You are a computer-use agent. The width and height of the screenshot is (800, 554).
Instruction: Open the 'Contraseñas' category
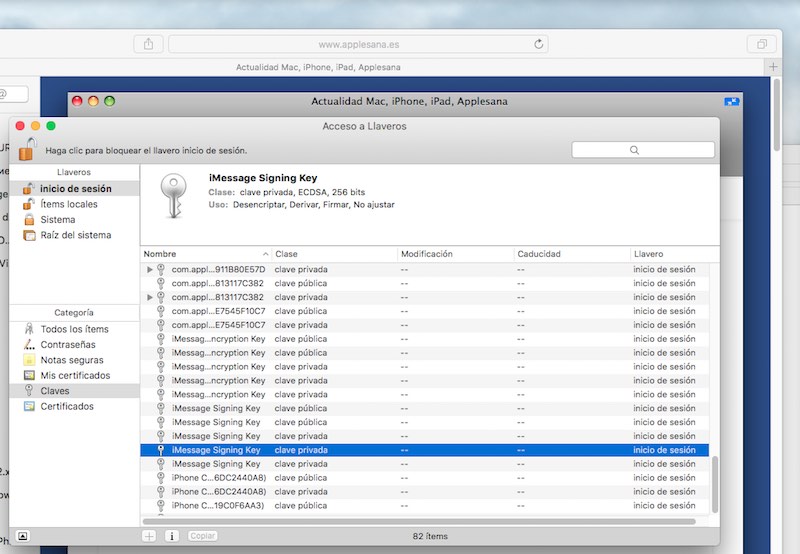tap(74, 344)
